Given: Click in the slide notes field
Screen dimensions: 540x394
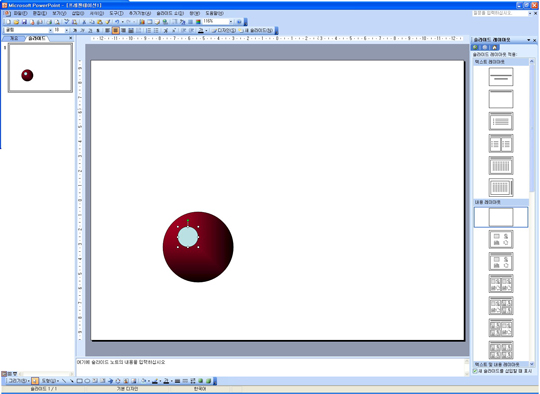Looking at the screenshot, I should coord(270,367).
